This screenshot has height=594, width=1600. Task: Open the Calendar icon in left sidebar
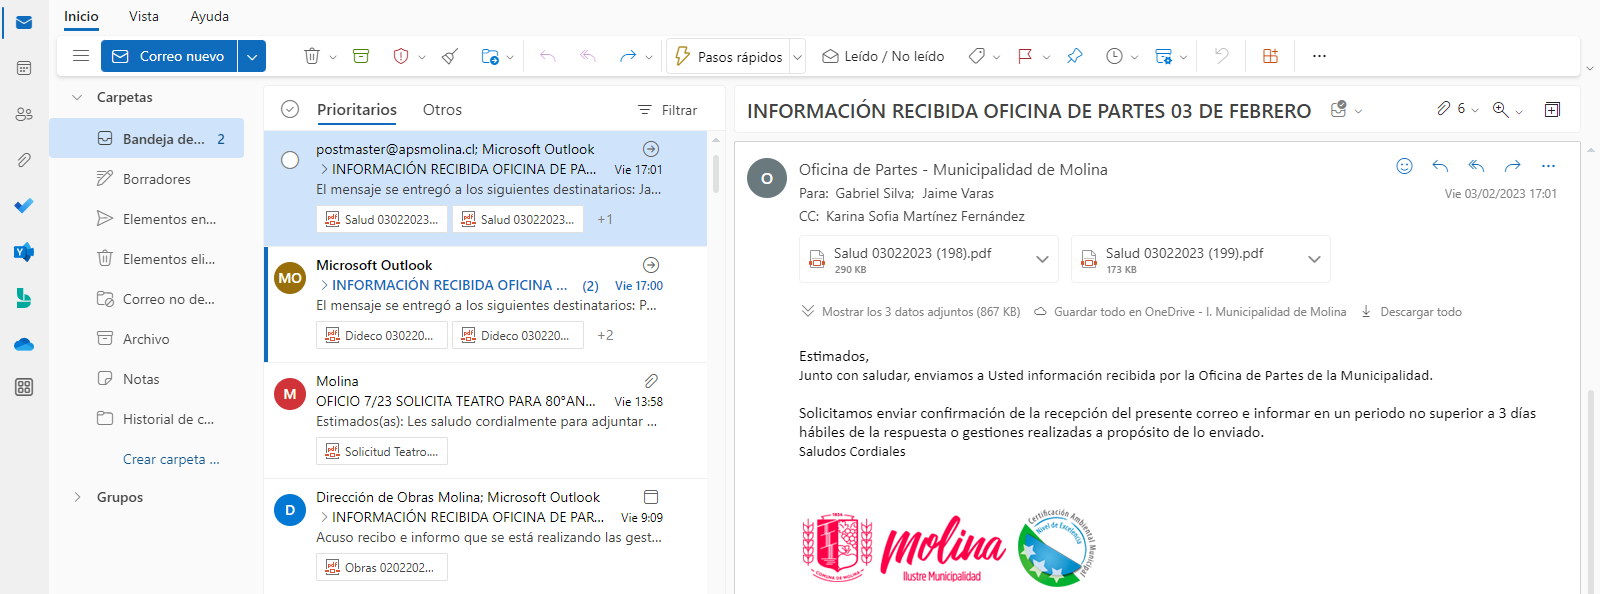coord(24,68)
